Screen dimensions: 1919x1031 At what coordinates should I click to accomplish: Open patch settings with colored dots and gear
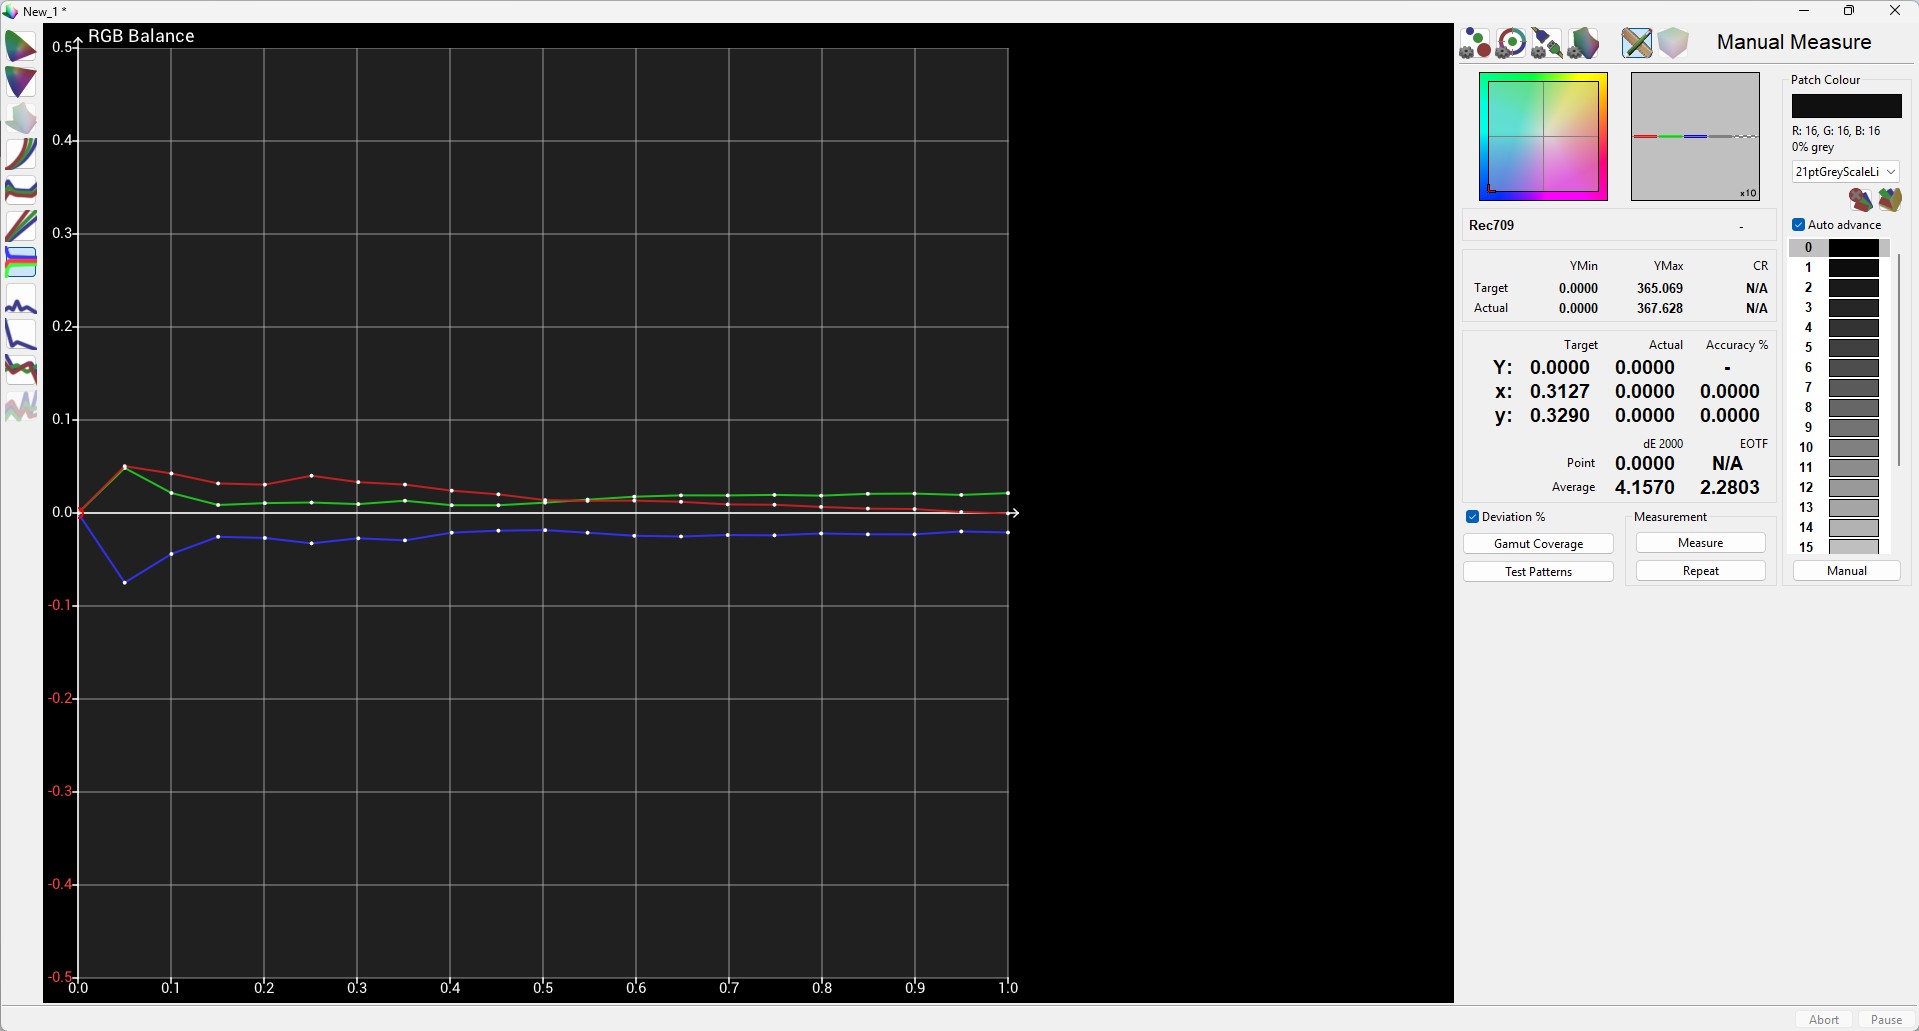click(1475, 43)
